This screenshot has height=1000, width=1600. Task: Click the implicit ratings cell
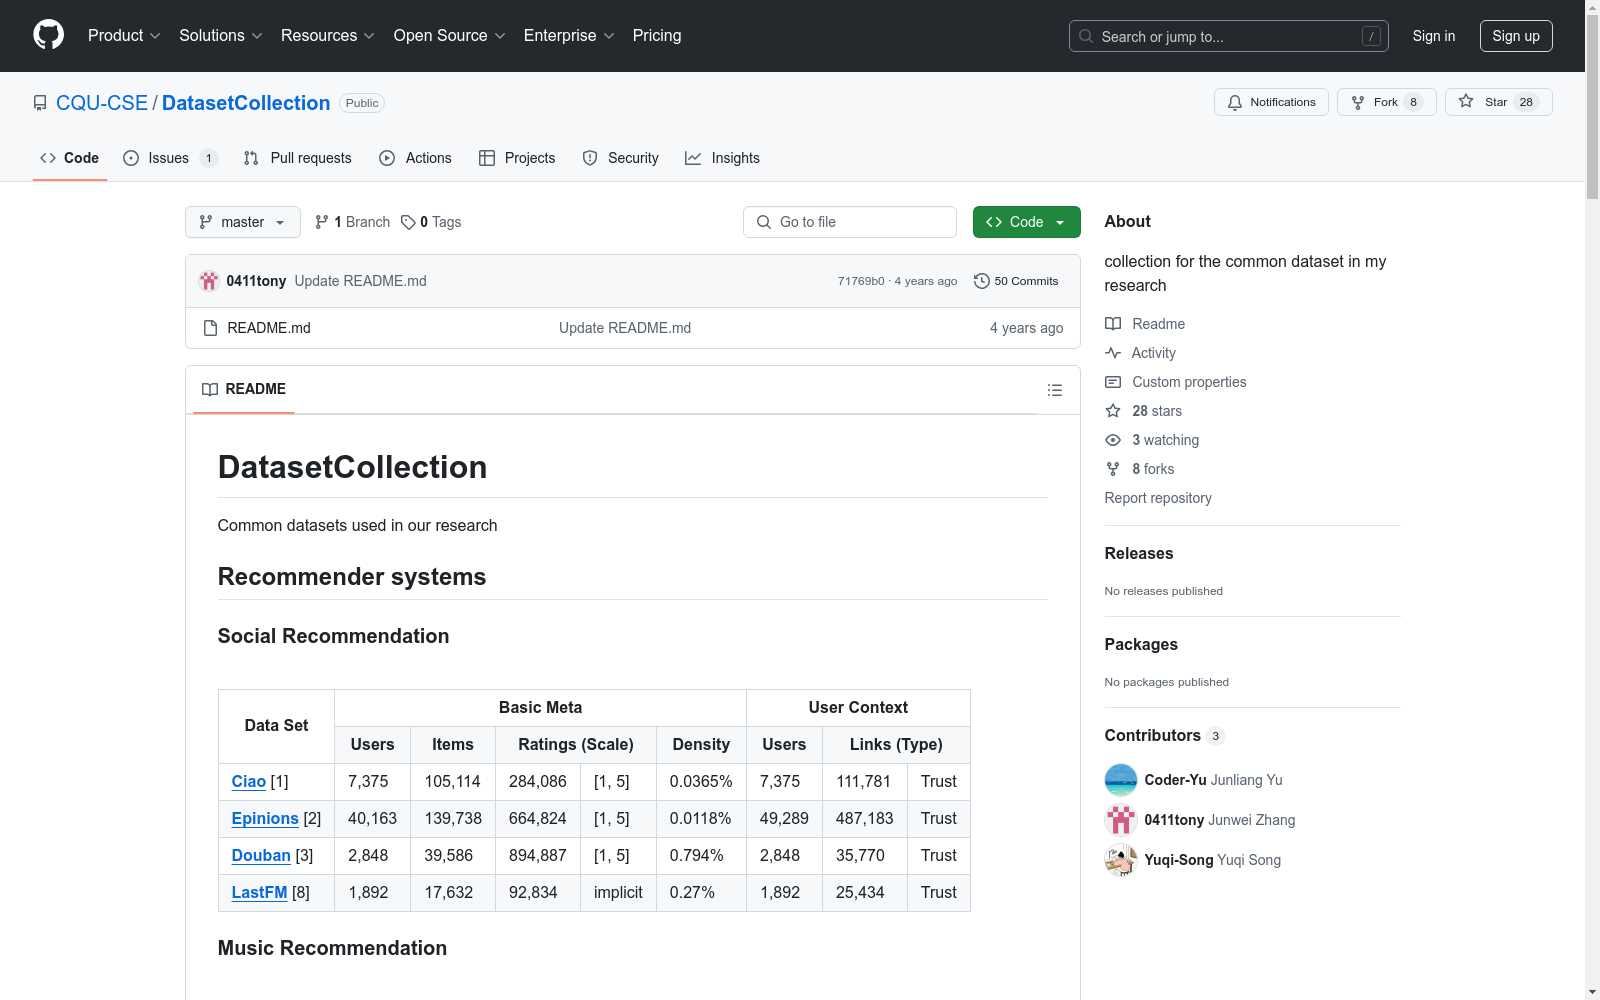pos(618,892)
